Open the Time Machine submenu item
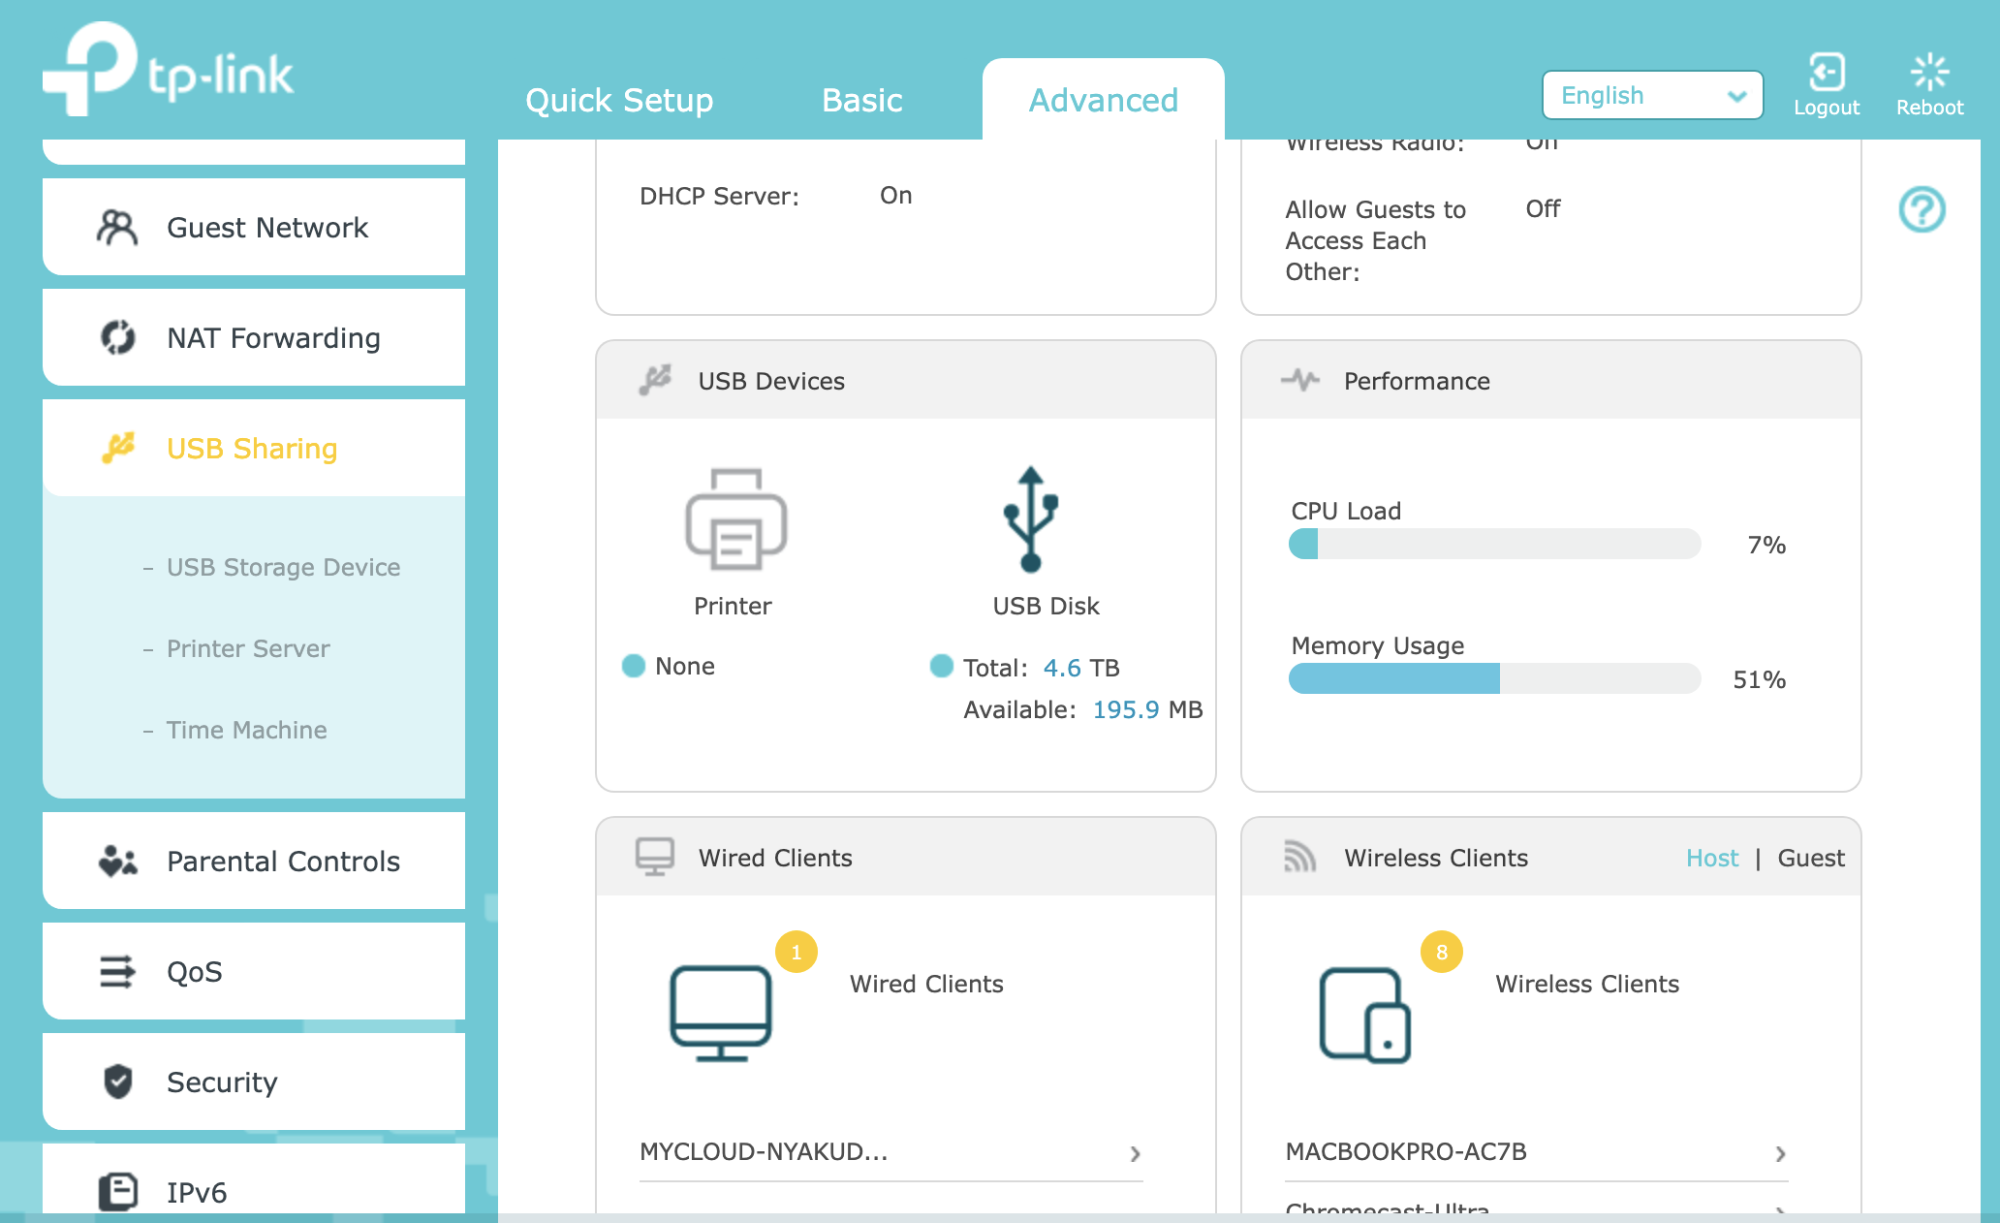This screenshot has height=1223, width=2000. coord(246,730)
